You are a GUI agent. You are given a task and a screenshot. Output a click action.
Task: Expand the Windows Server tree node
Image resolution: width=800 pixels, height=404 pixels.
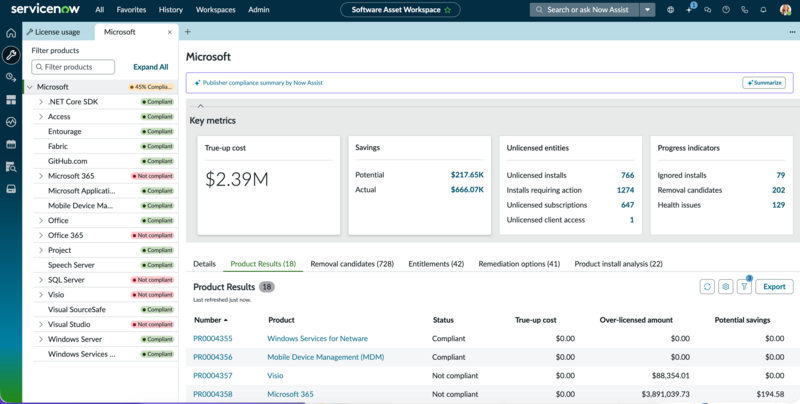[41, 339]
